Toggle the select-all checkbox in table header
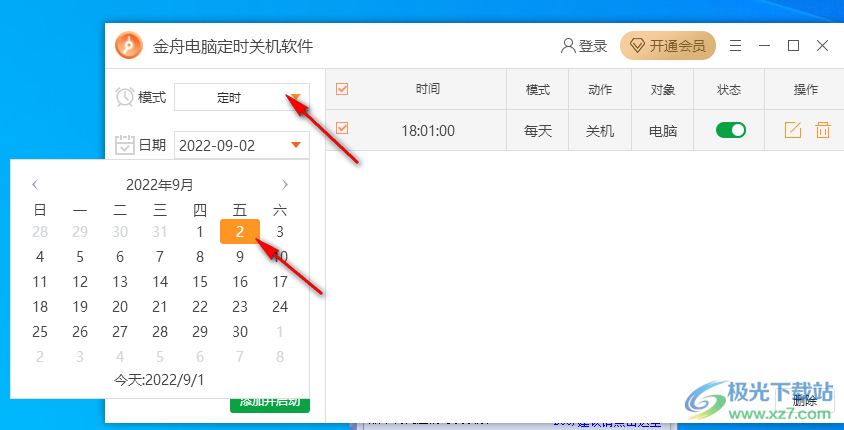This screenshot has height=430, width=844. [x=342, y=89]
